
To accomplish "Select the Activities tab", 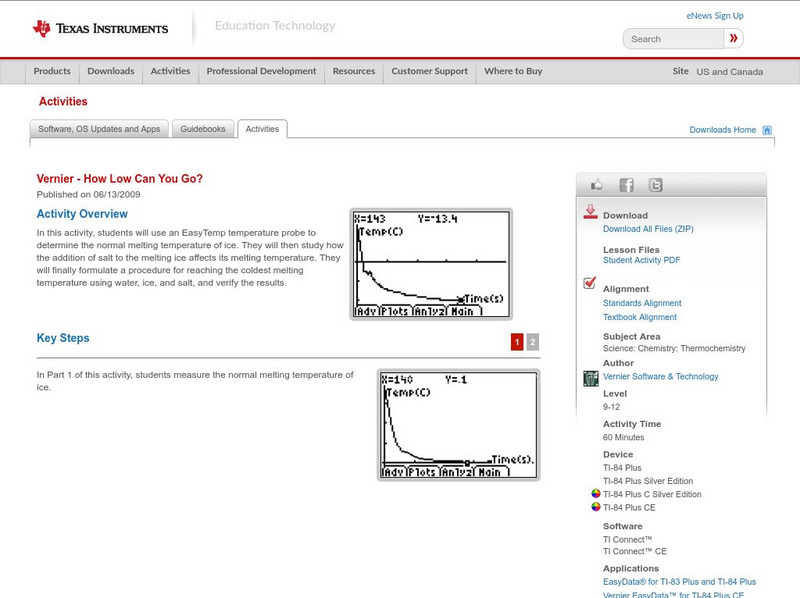I will (x=262, y=129).
